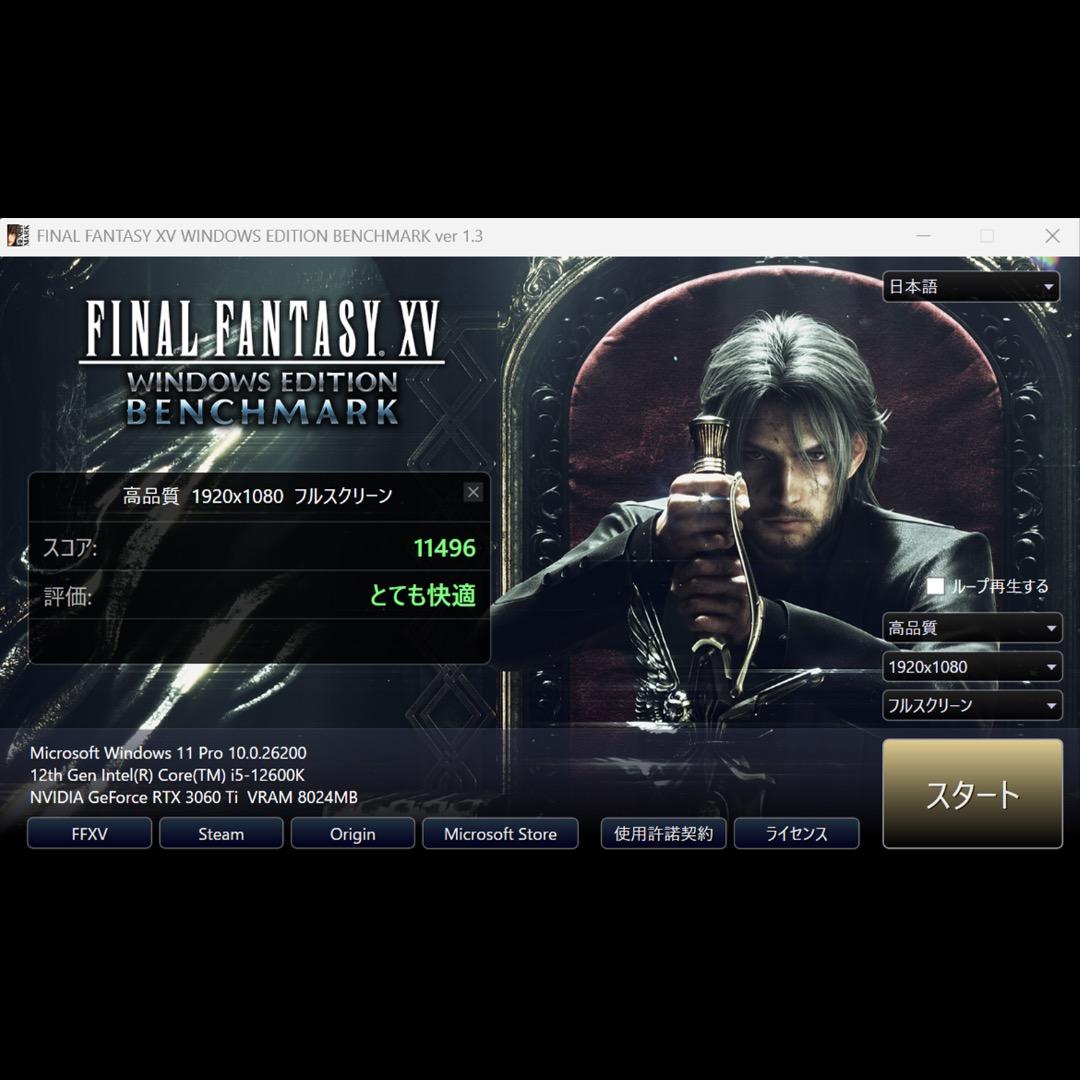Click the app icon in the title bar

tap(18, 236)
